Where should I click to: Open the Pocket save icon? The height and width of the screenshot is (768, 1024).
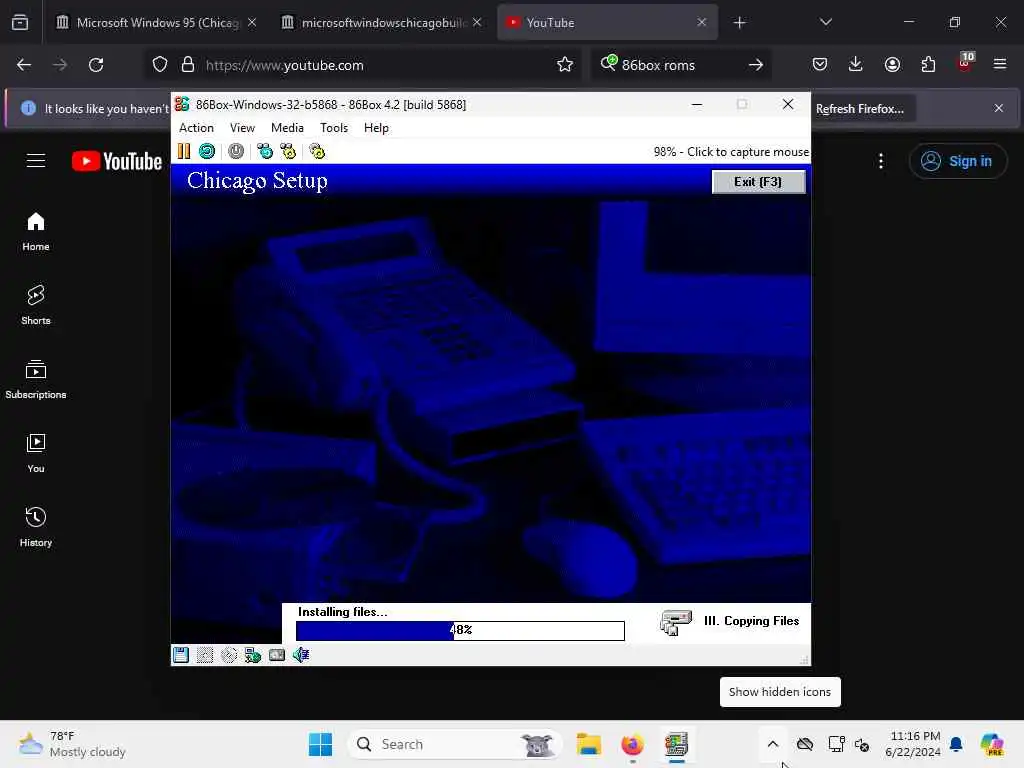[820, 64]
